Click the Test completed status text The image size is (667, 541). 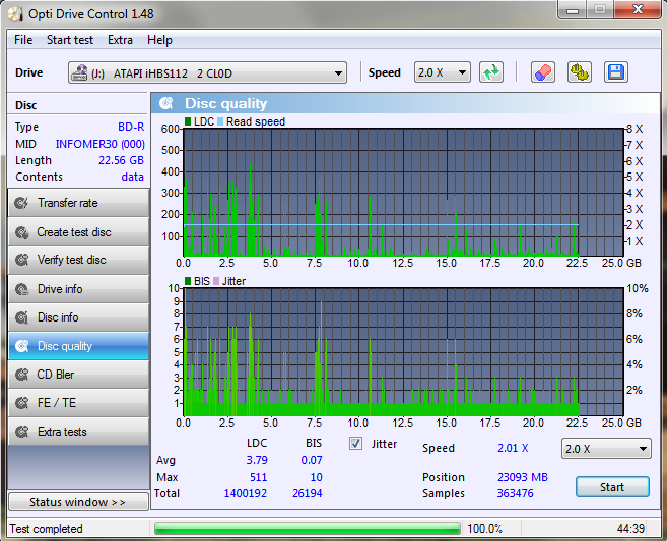tap(46, 529)
